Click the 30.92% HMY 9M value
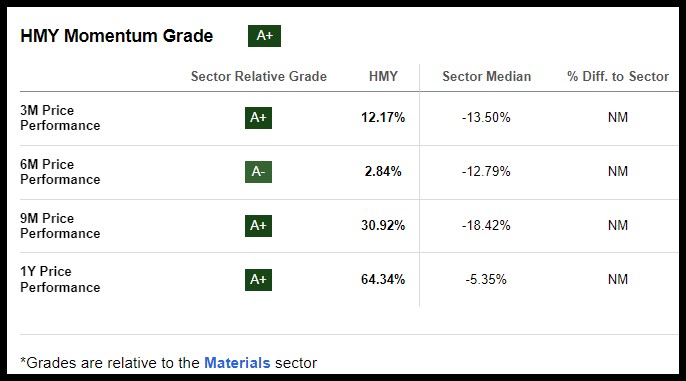The image size is (686, 381). [383, 225]
